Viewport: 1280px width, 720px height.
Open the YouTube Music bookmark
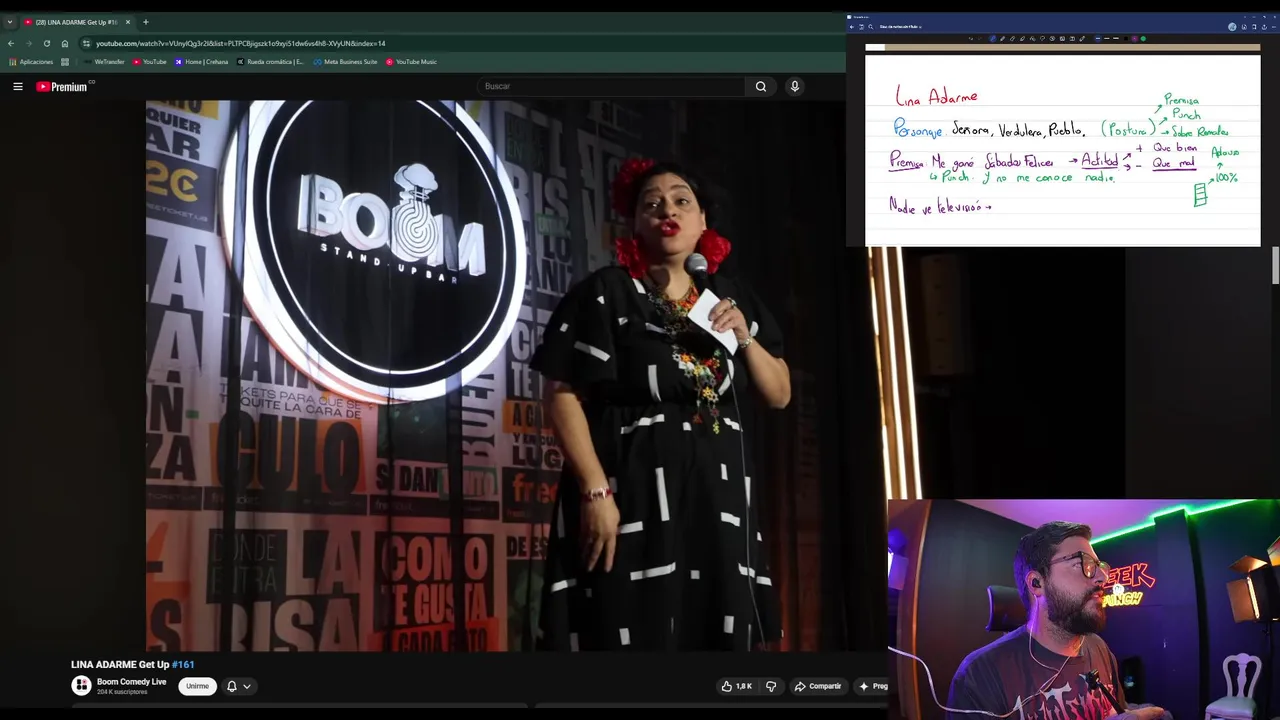click(411, 62)
